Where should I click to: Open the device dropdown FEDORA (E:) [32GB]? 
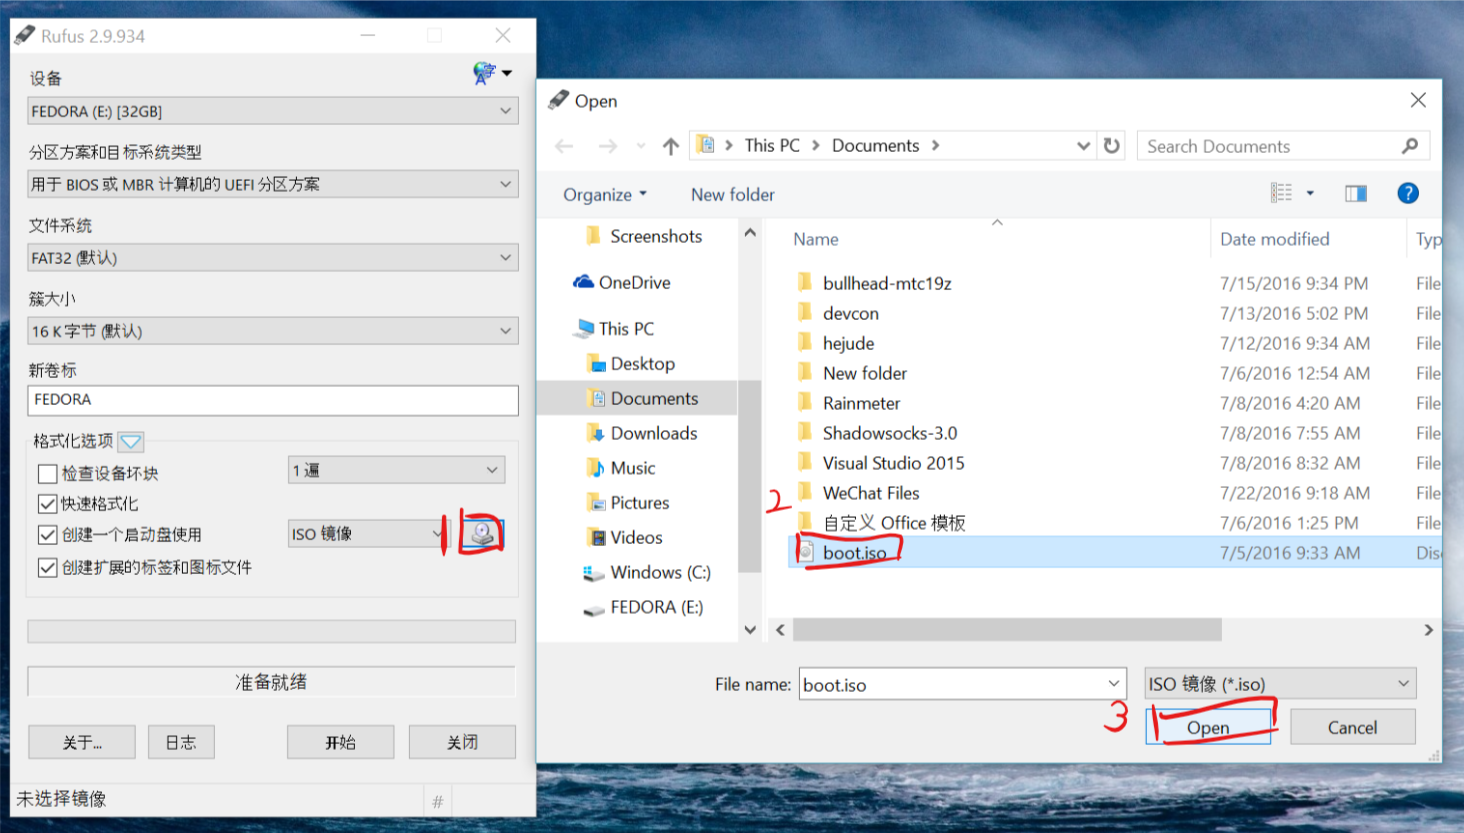coord(272,111)
